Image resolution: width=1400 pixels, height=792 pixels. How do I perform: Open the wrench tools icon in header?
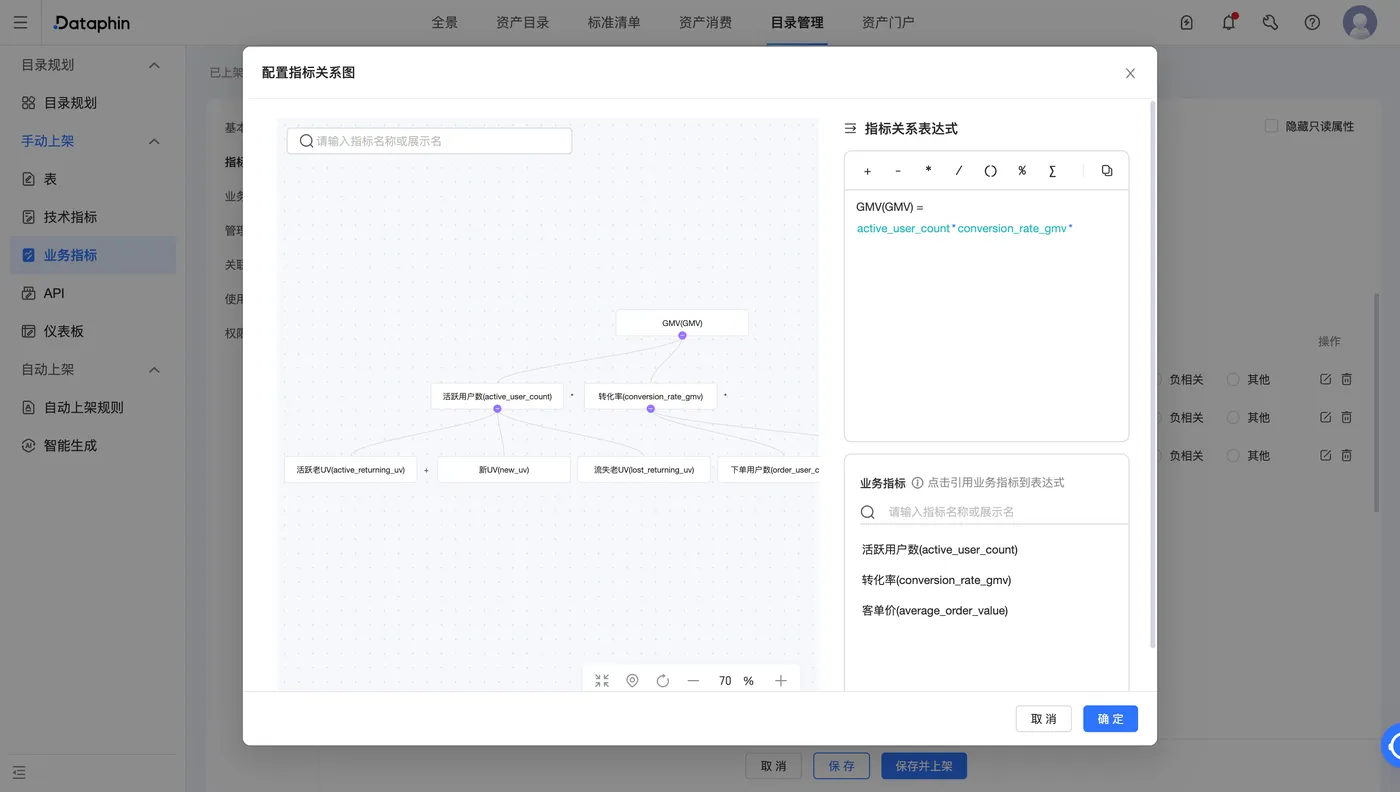(1270, 22)
